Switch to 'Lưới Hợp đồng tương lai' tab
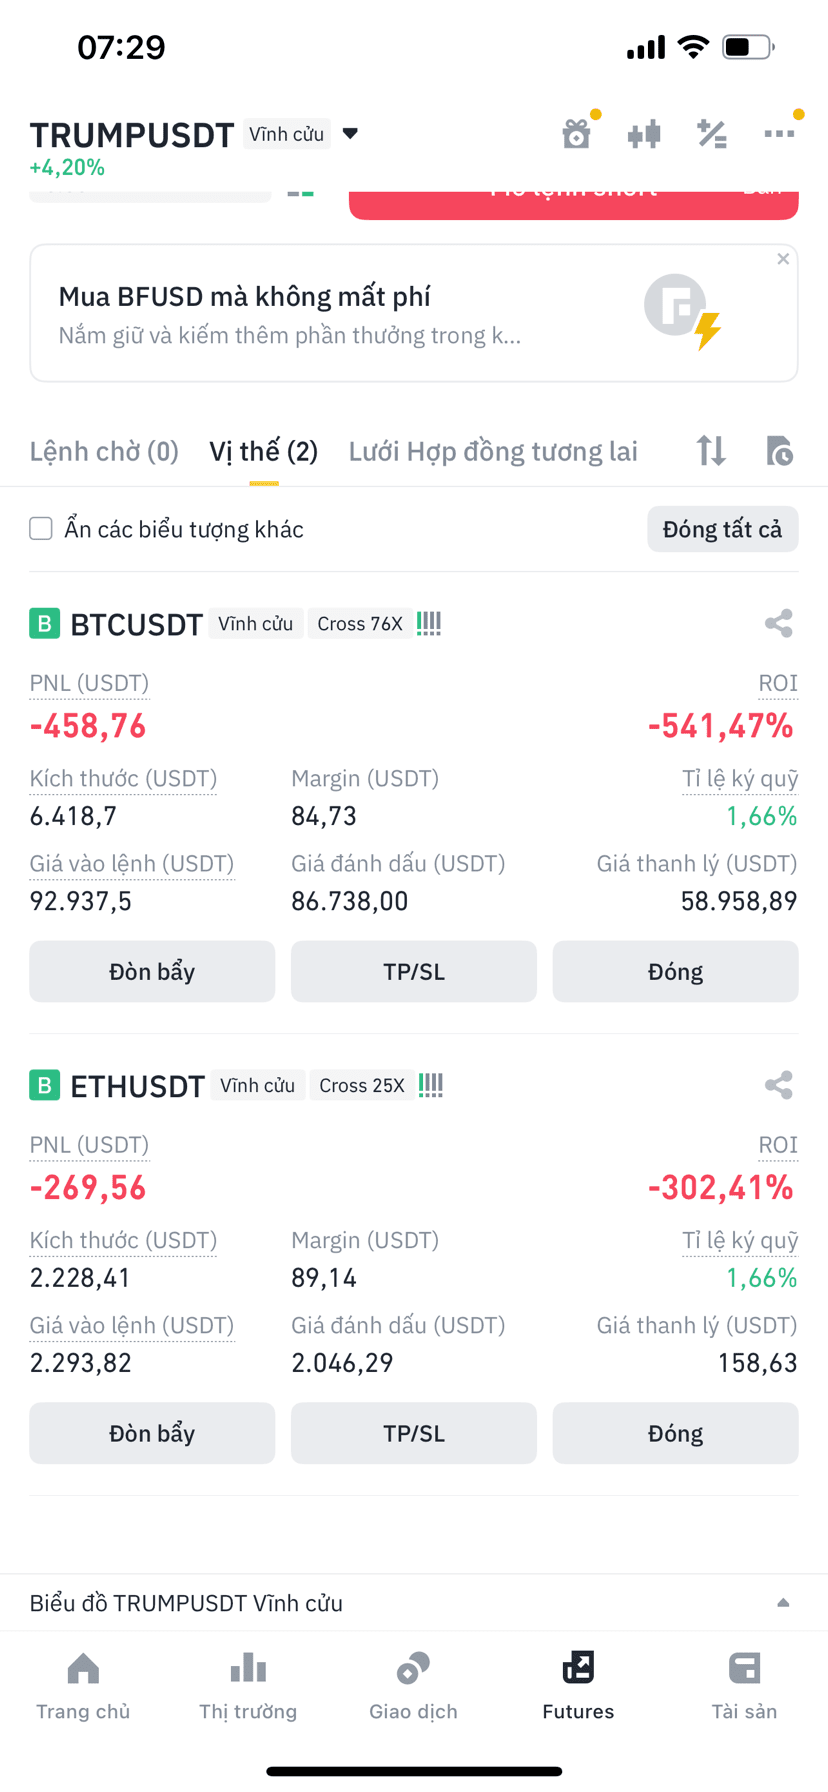The image size is (828, 1792). pos(493,452)
